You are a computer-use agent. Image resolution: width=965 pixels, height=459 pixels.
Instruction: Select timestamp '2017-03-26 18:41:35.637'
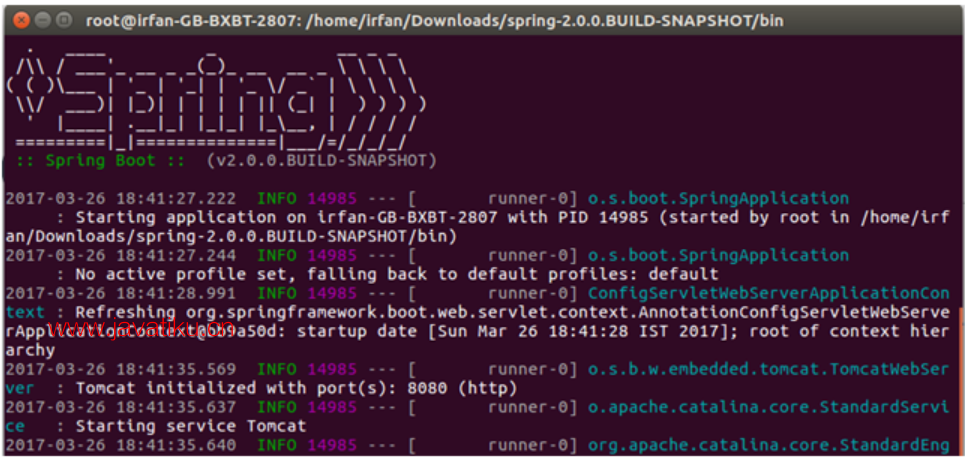(121, 407)
